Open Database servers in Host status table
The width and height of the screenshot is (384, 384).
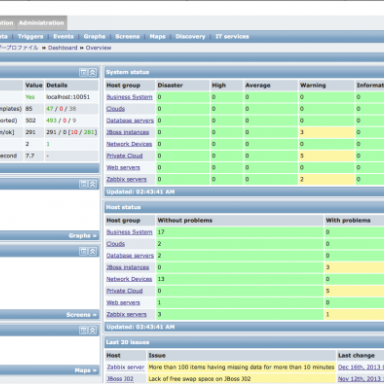coord(130,256)
